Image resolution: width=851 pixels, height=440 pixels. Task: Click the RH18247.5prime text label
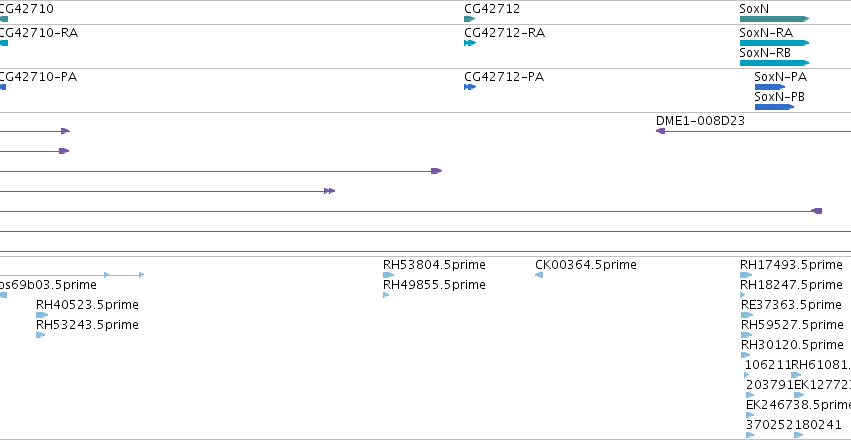pos(791,285)
